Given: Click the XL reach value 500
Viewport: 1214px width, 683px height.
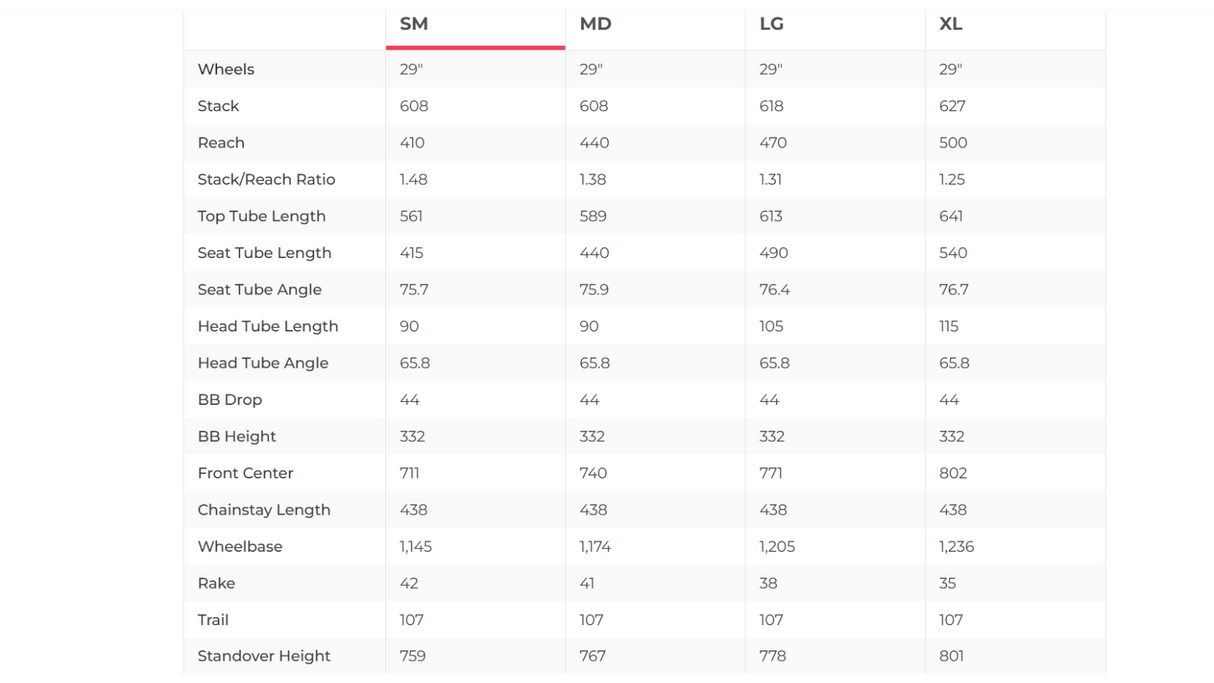Looking at the screenshot, I should [953, 143].
